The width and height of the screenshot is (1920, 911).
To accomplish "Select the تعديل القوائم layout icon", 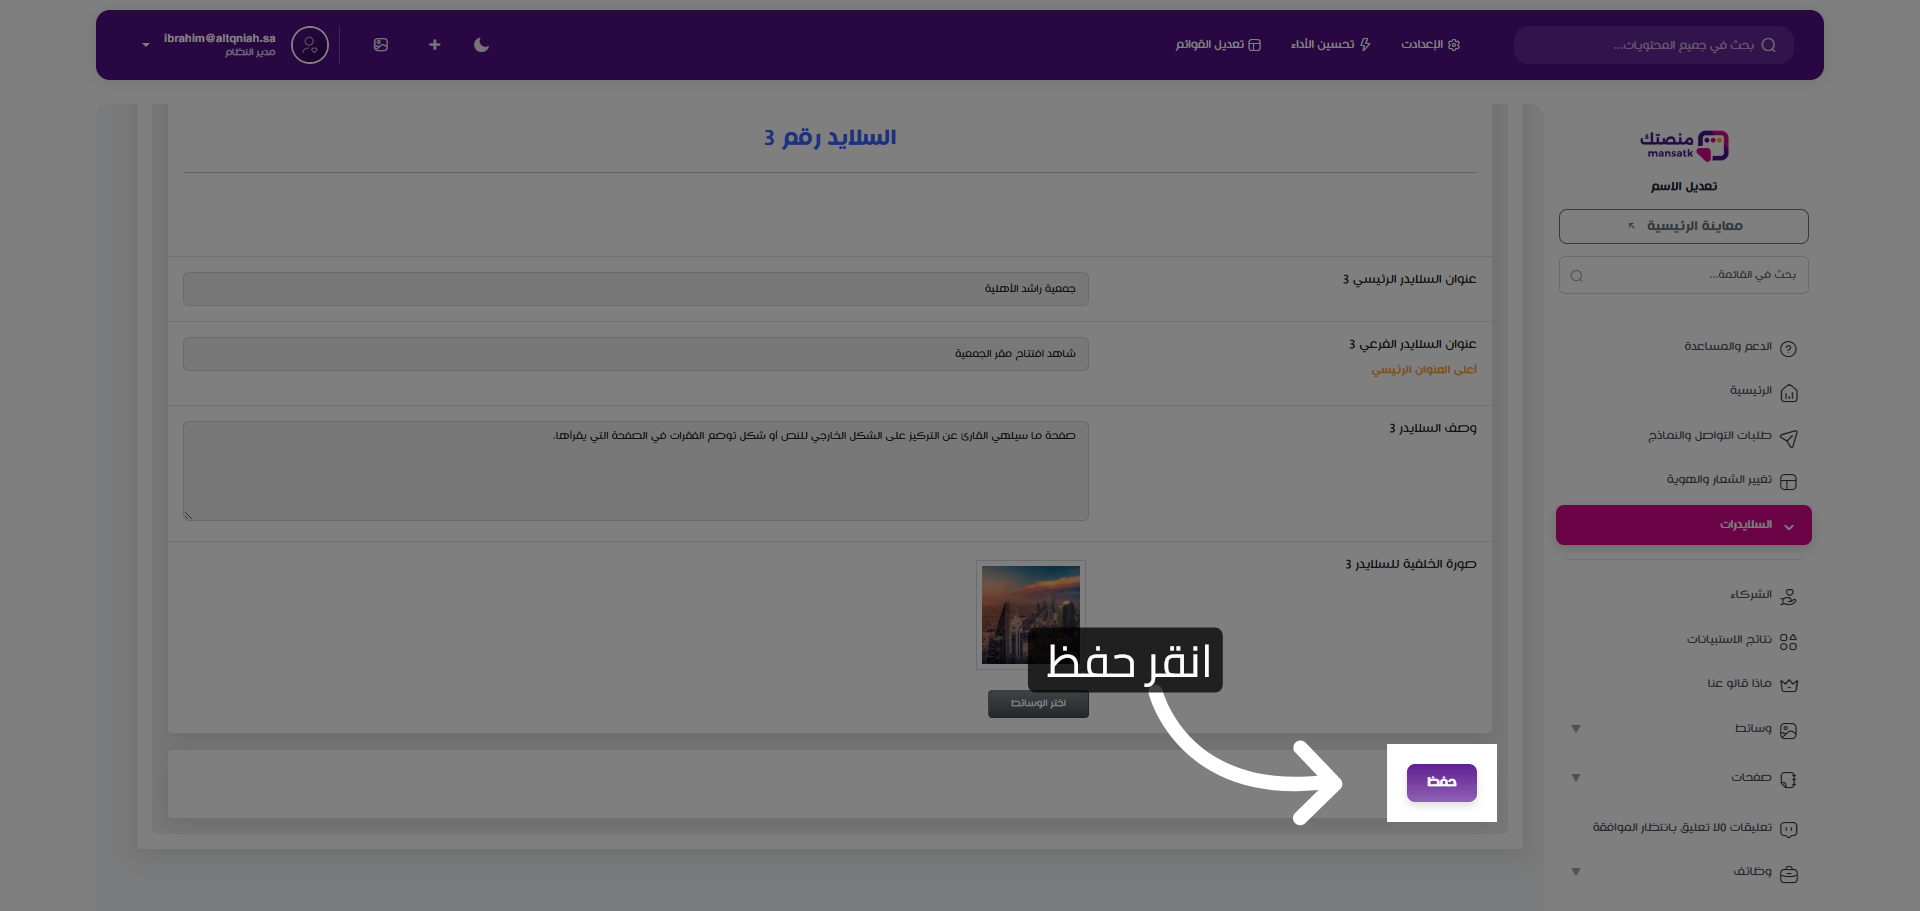I will [1253, 45].
